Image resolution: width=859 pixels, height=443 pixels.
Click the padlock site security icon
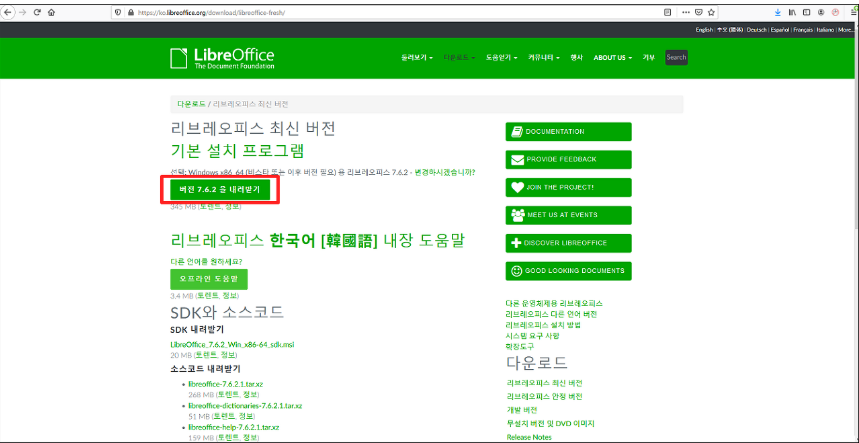(x=130, y=13)
